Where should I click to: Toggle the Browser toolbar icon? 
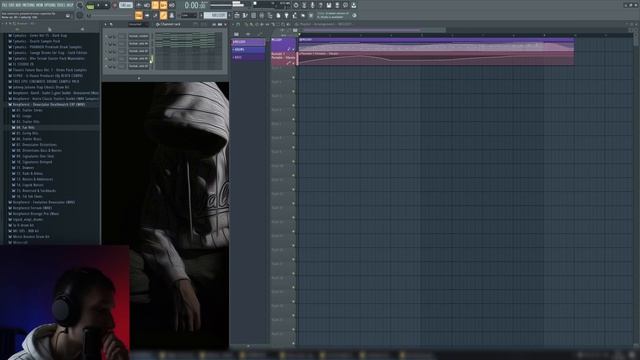pos(270,16)
